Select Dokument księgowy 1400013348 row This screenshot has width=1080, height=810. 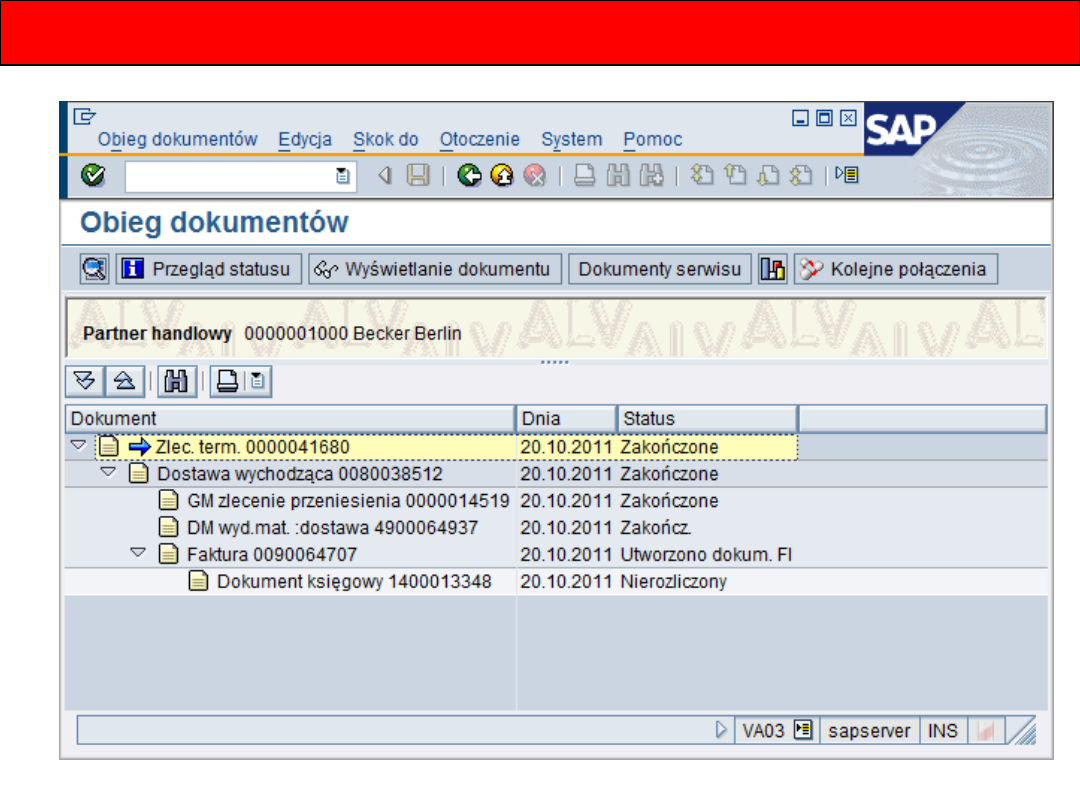tap(353, 581)
